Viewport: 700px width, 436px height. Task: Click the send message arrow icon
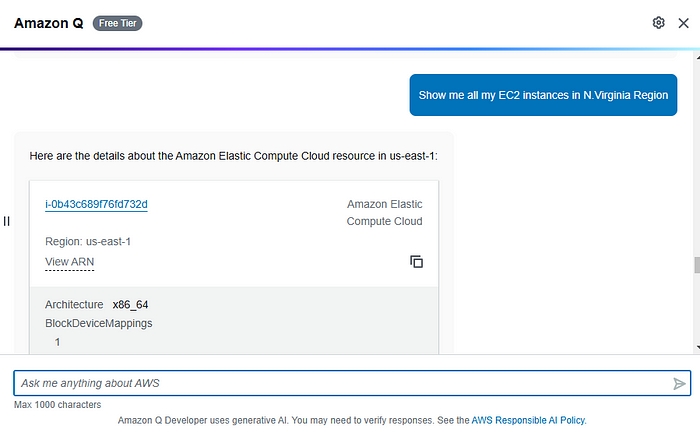point(679,384)
